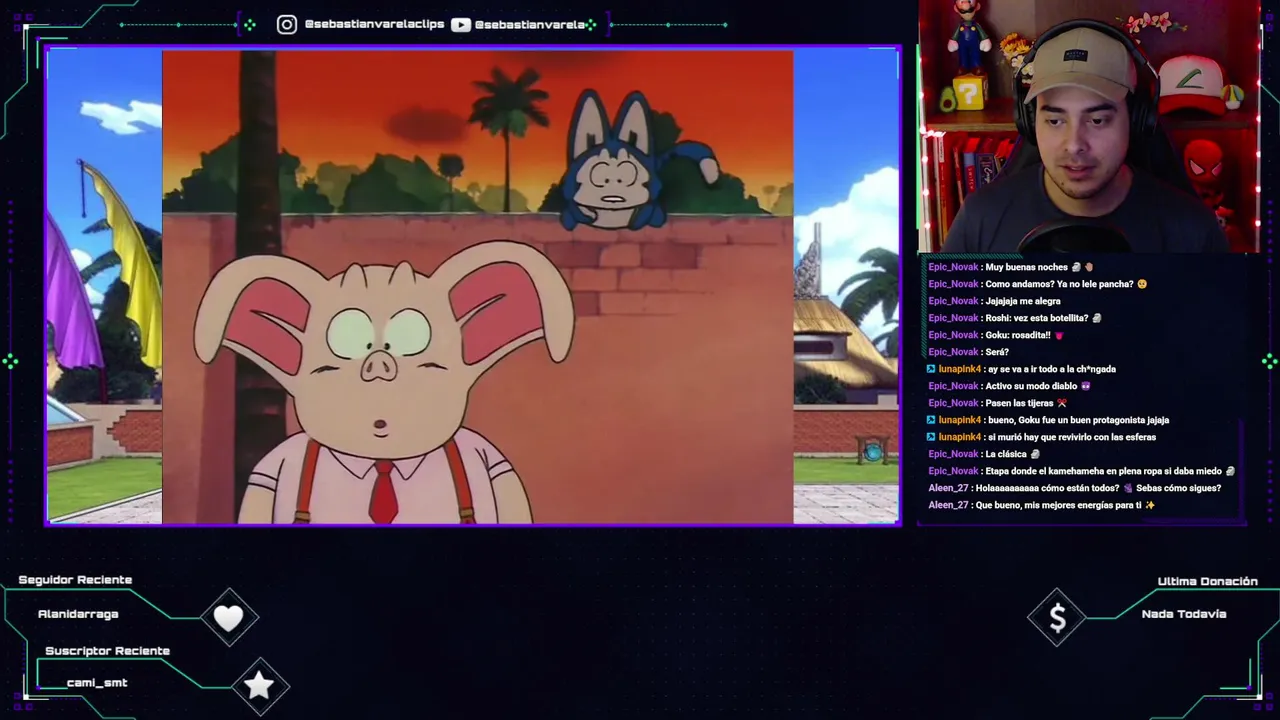This screenshot has height=720, width=1280.
Task: Select recent follower name Alanidarraga
Action: 78,614
